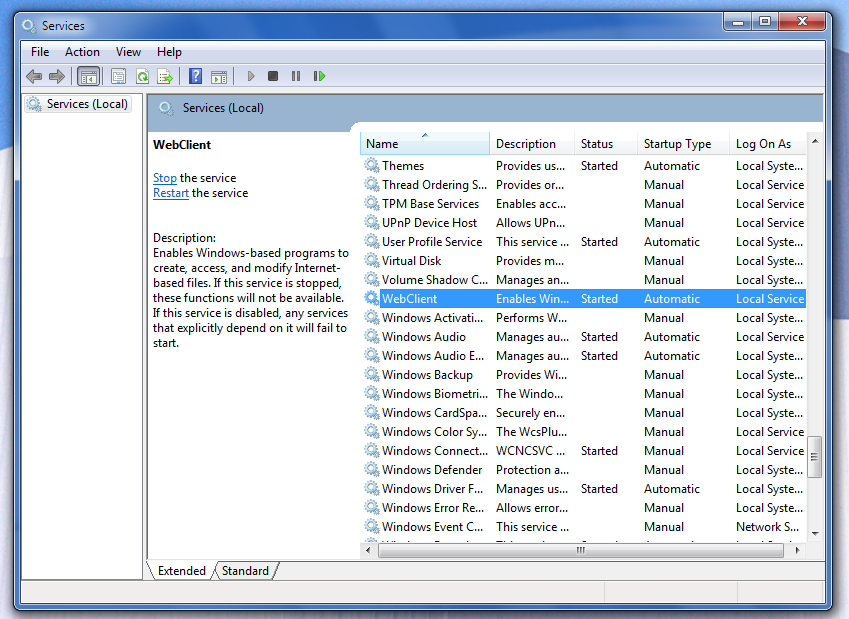
Task: Click the horizontal scrollbar thumb
Action: 580,550
